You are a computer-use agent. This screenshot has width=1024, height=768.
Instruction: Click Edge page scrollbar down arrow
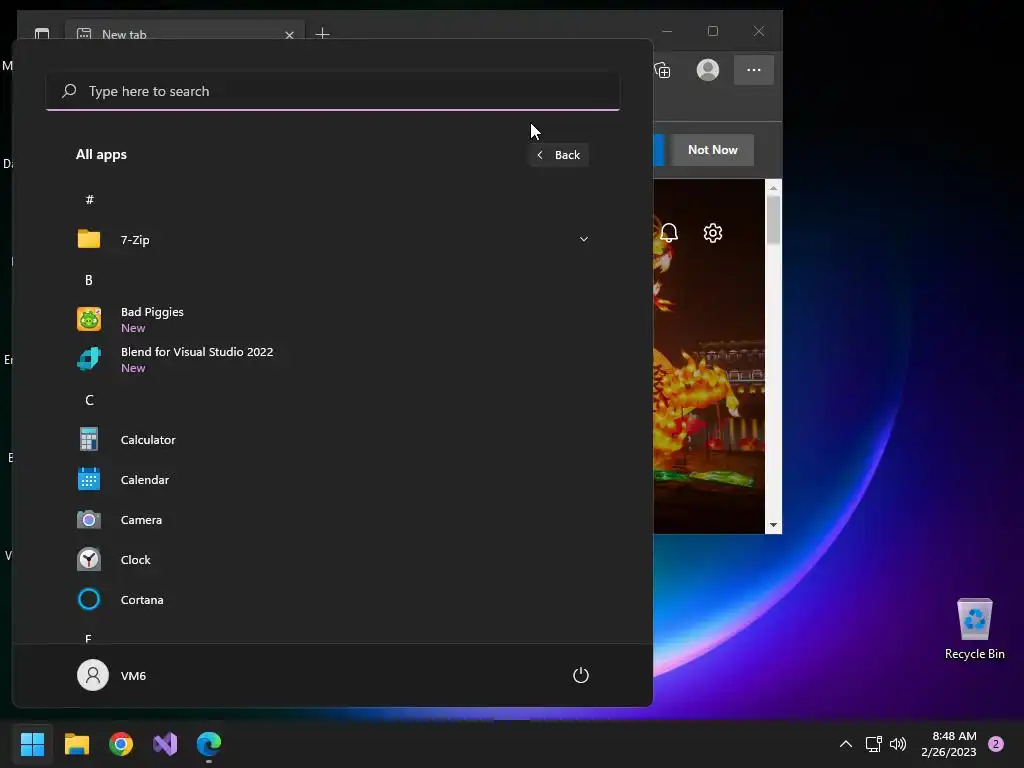click(773, 525)
